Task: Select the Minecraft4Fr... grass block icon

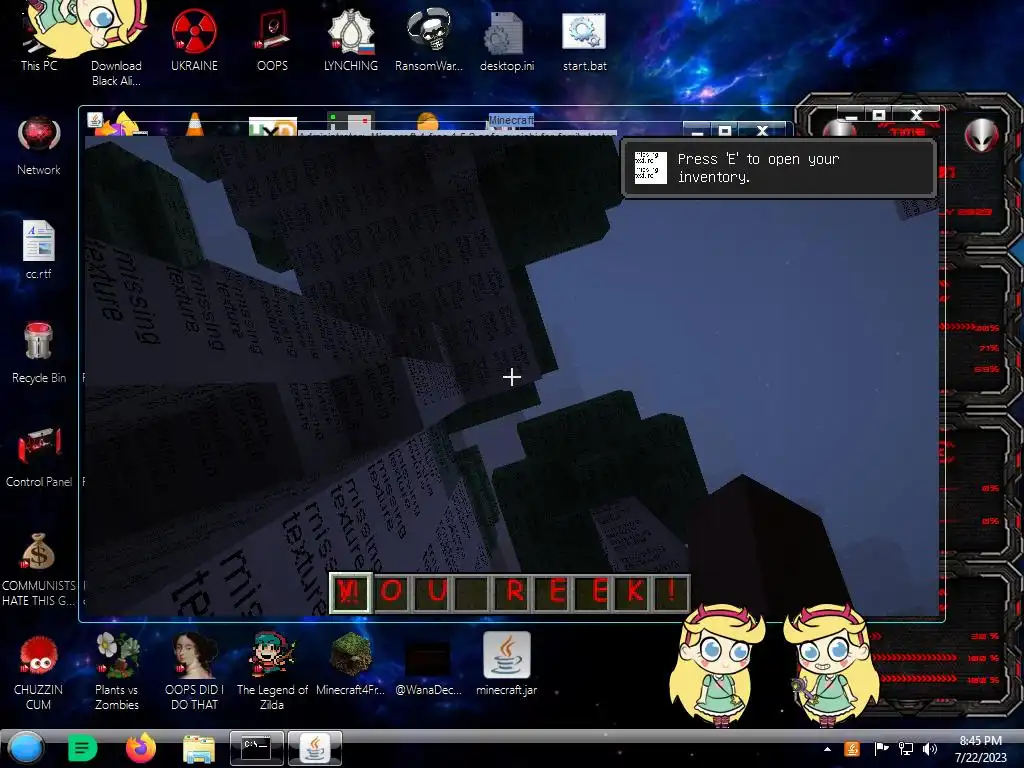Action: pyautogui.click(x=351, y=663)
